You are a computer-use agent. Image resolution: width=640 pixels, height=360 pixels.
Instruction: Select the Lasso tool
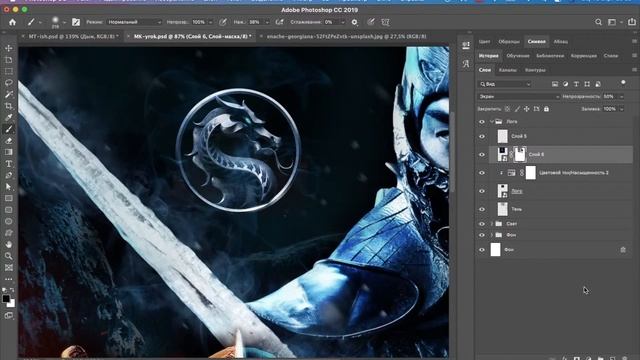9,83
